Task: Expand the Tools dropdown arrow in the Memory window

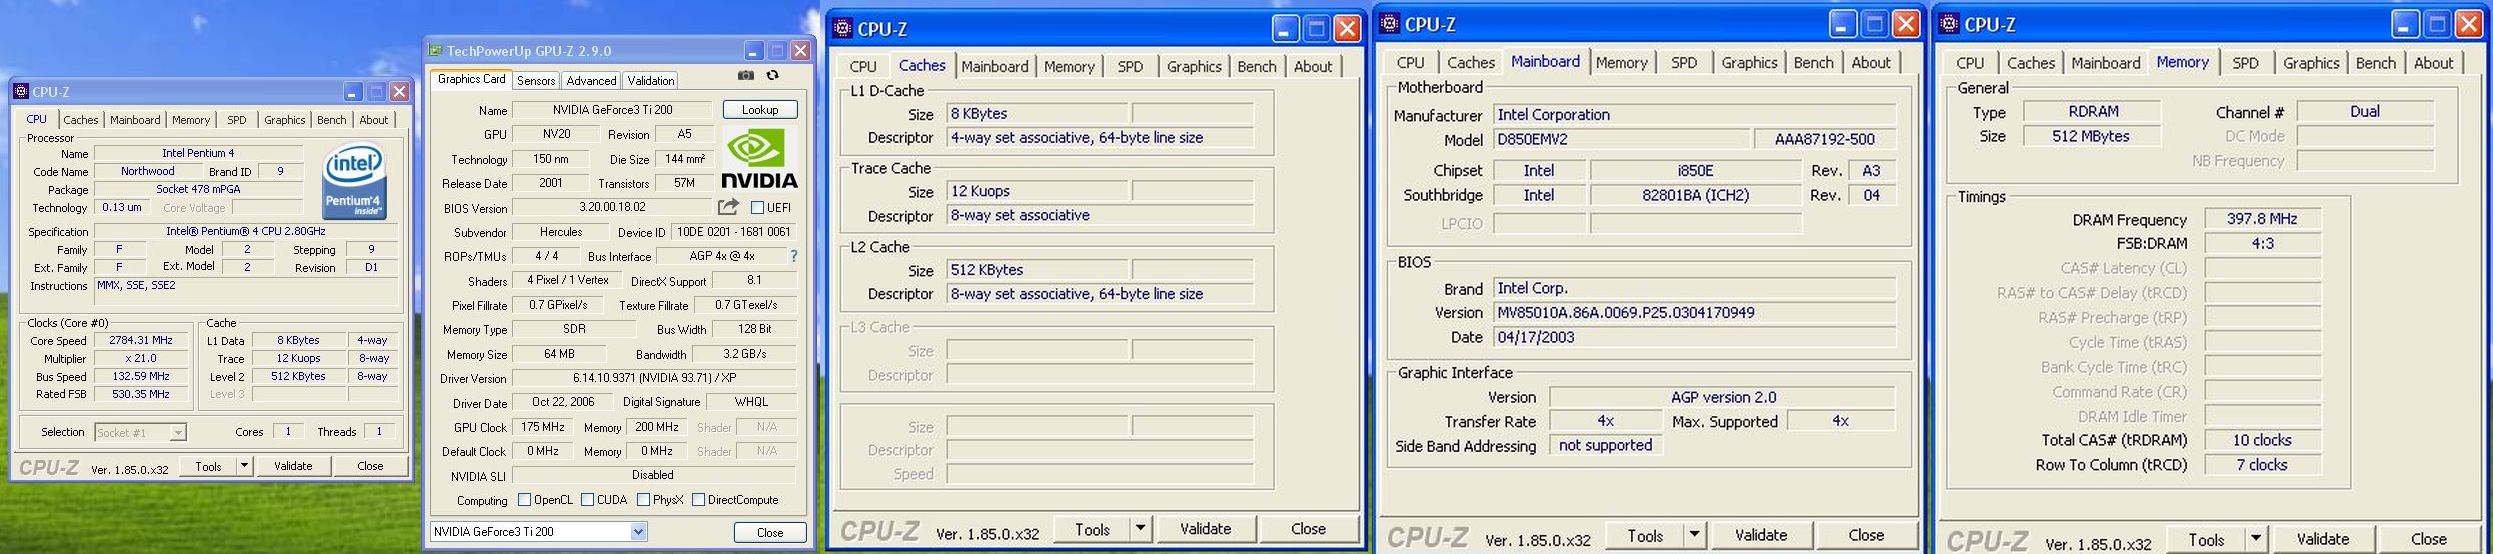Action: 2255,539
